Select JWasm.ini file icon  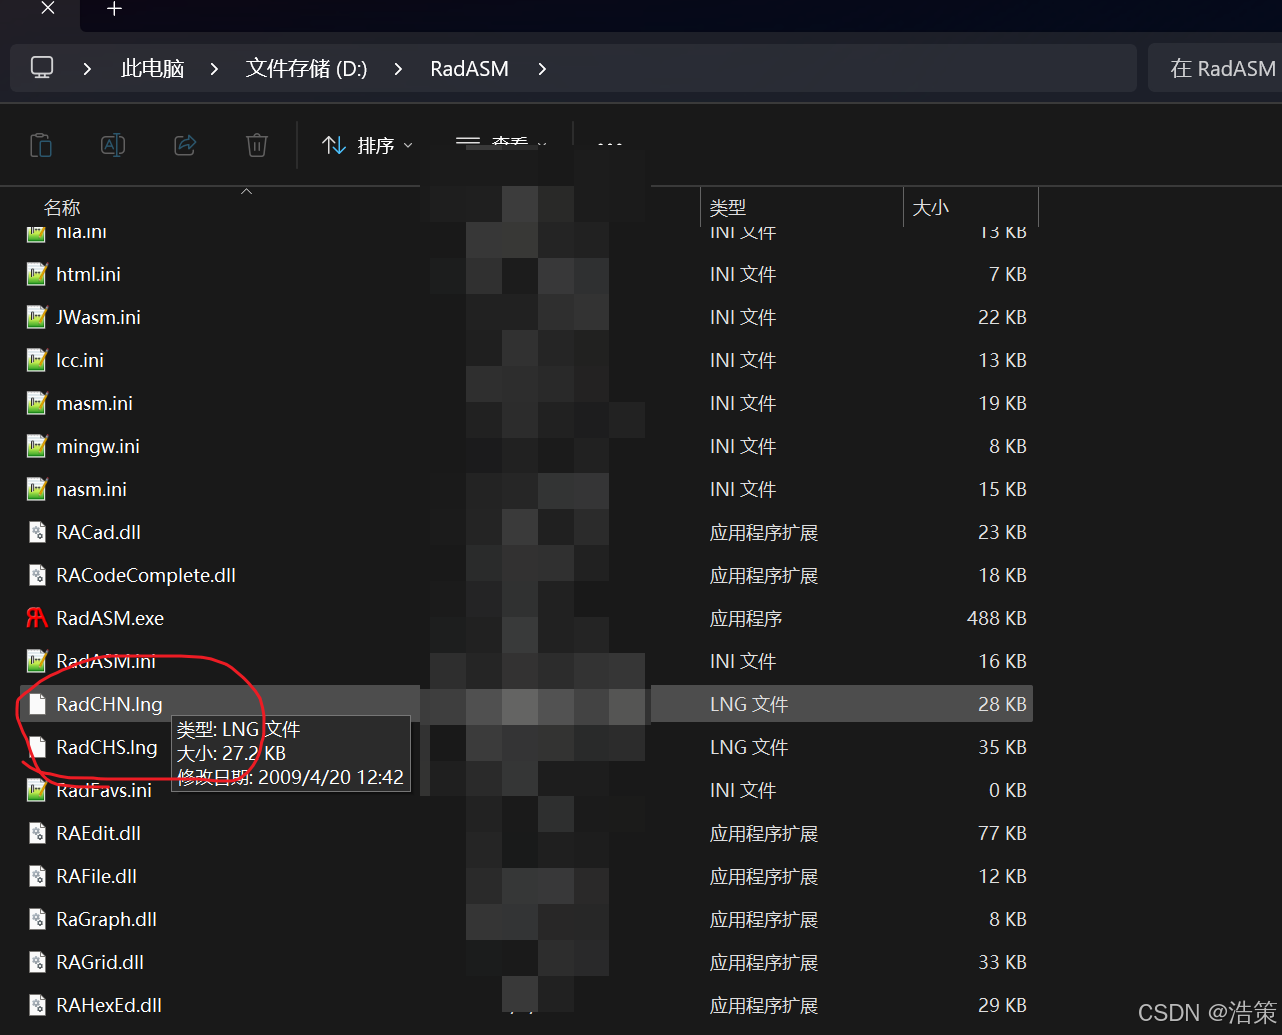coord(37,317)
